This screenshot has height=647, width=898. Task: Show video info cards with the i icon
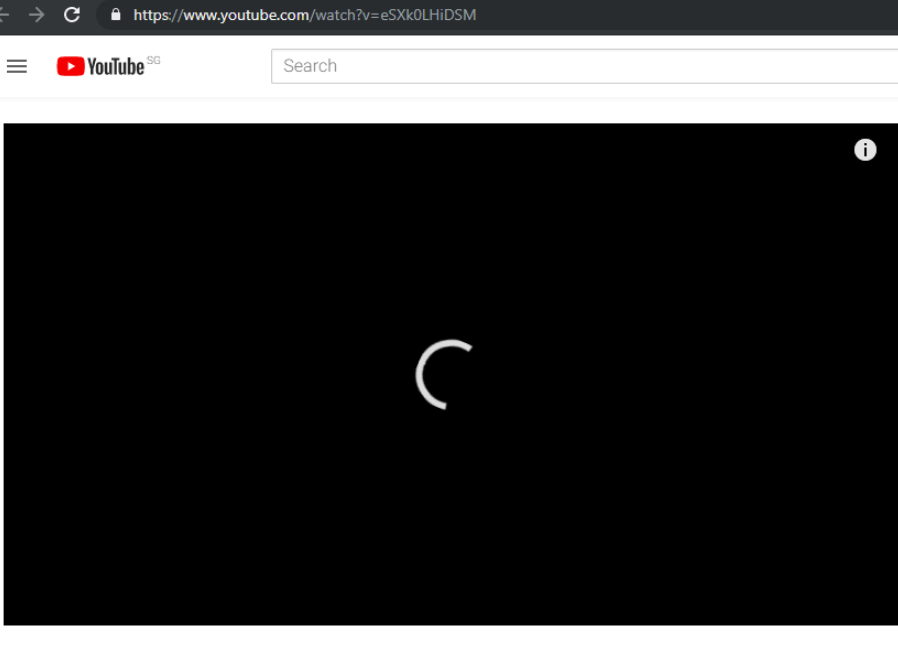[x=865, y=150]
